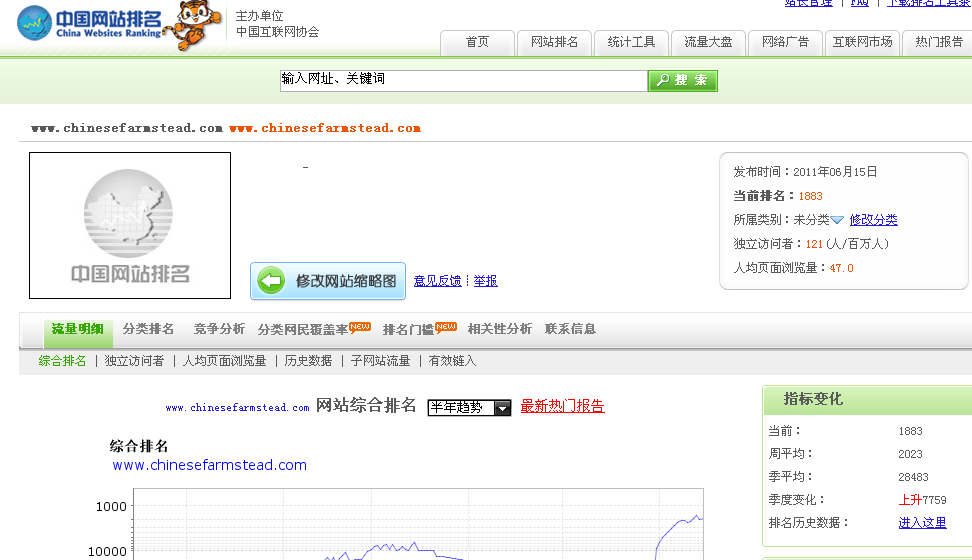This screenshot has width=972, height=560.
Task: Select the 联系信息 tab
Action: (570, 329)
